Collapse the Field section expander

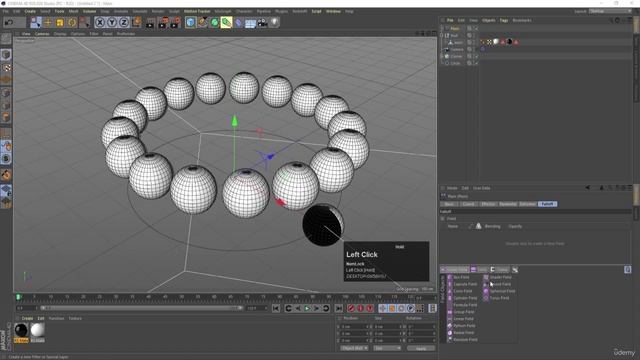click(x=443, y=218)
